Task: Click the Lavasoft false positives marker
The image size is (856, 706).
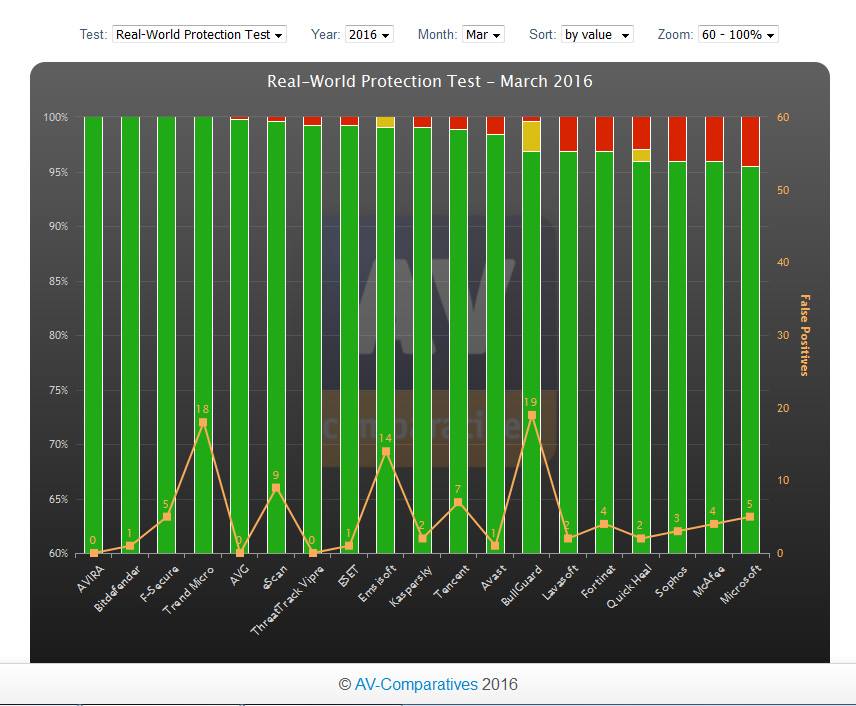Action: 568,538
